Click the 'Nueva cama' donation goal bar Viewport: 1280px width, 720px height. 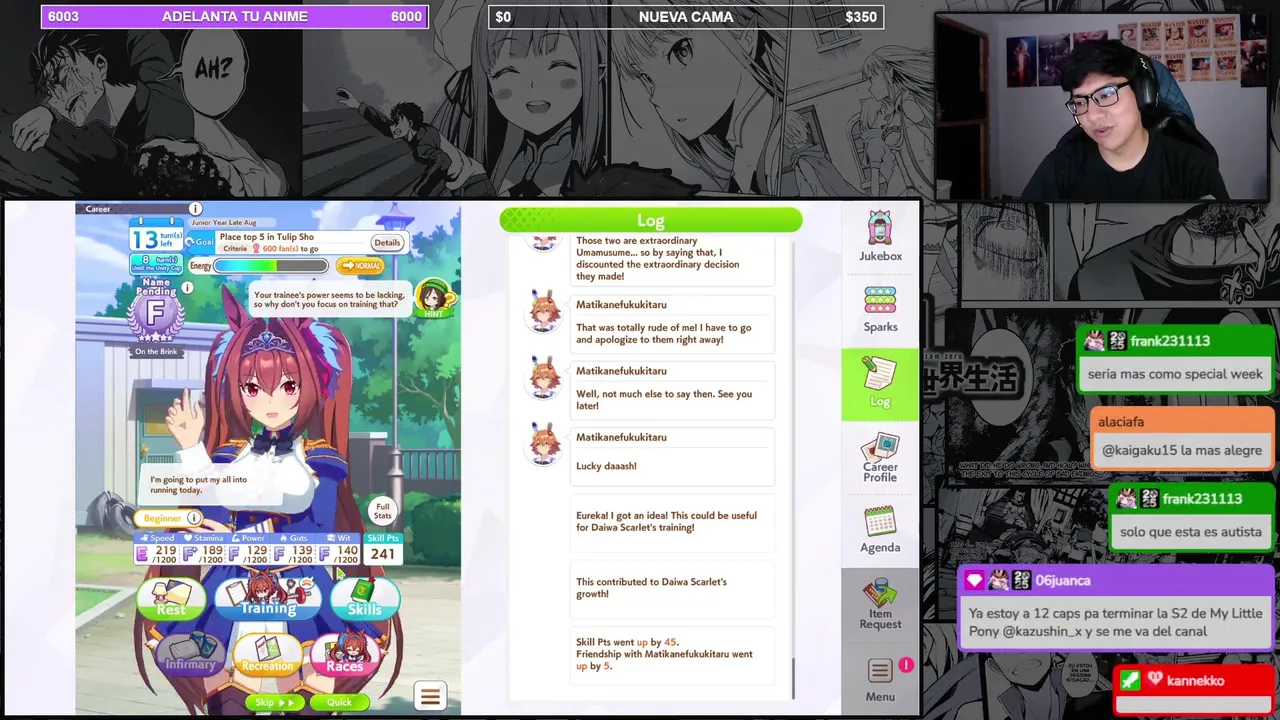[x=686, y=17]
